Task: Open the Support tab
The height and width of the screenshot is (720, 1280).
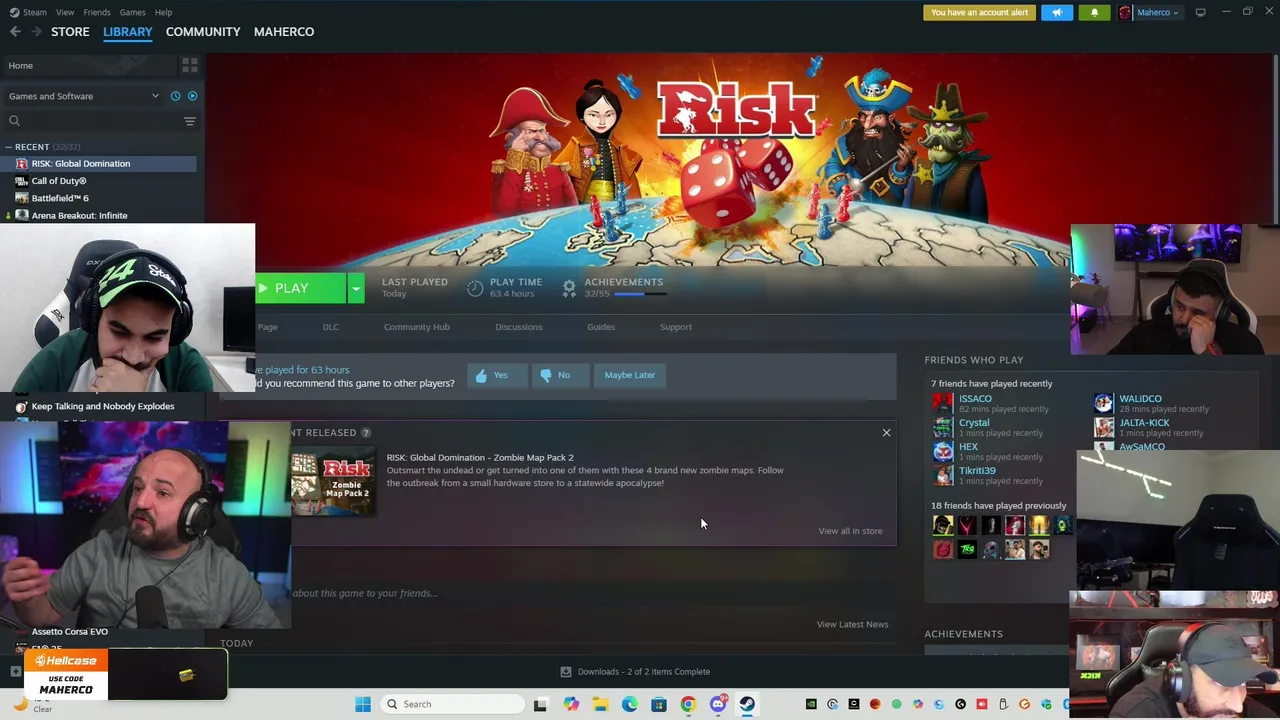Action: [x=676, y=327]
